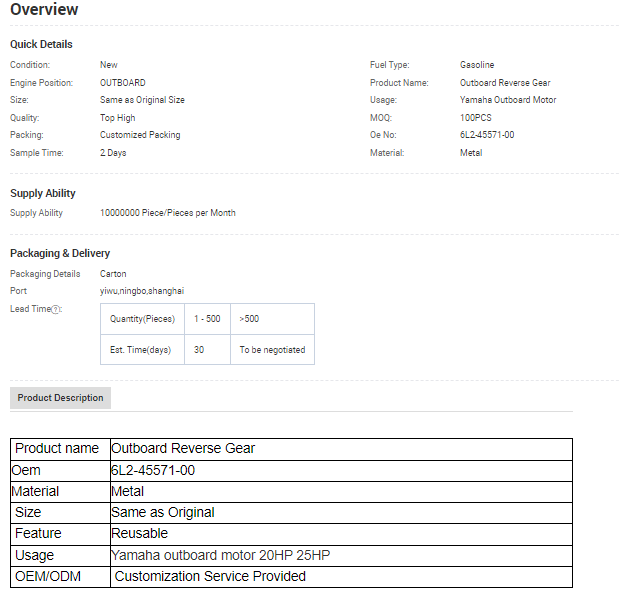The height and width of the screenshot is (605, 619).
Task: Select the OUTBOARD engine position value
Action: (122, 83)
